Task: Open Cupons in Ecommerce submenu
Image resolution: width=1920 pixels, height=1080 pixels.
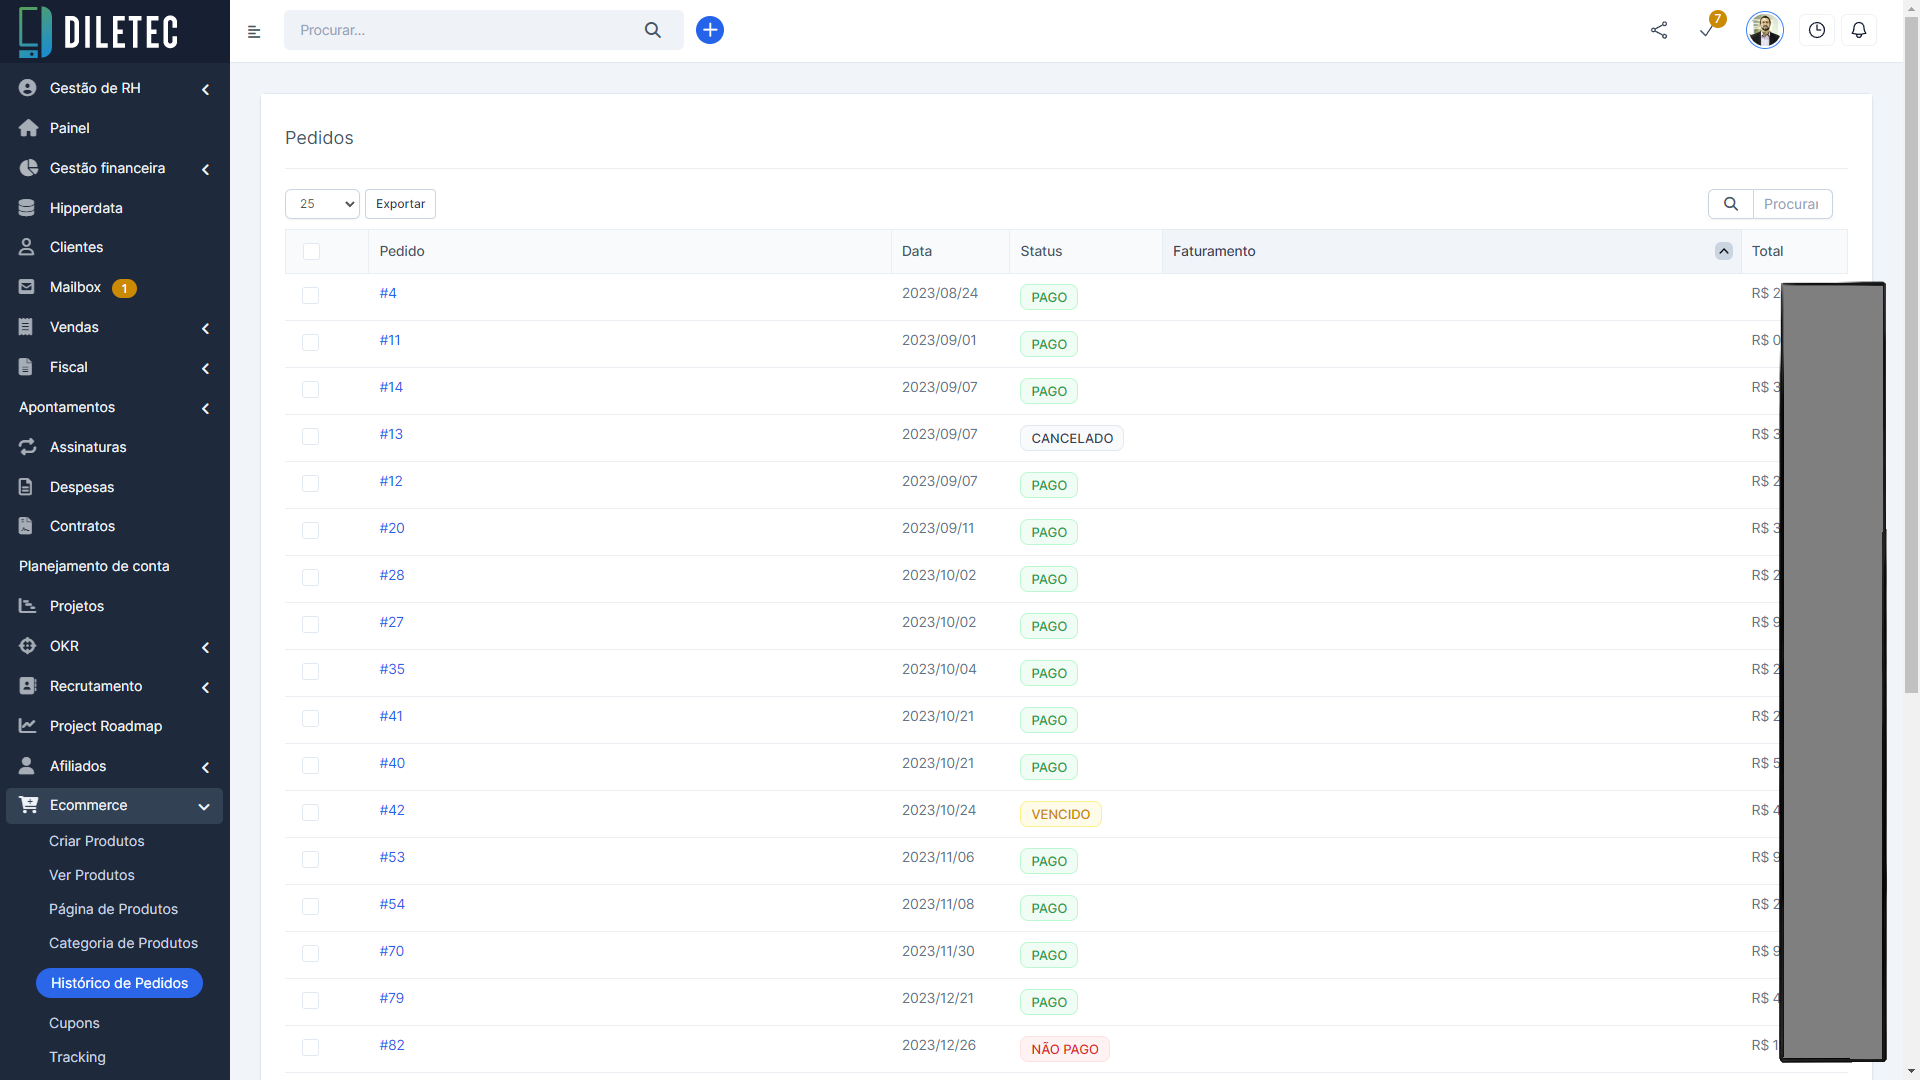Action: click(74, 1023)
